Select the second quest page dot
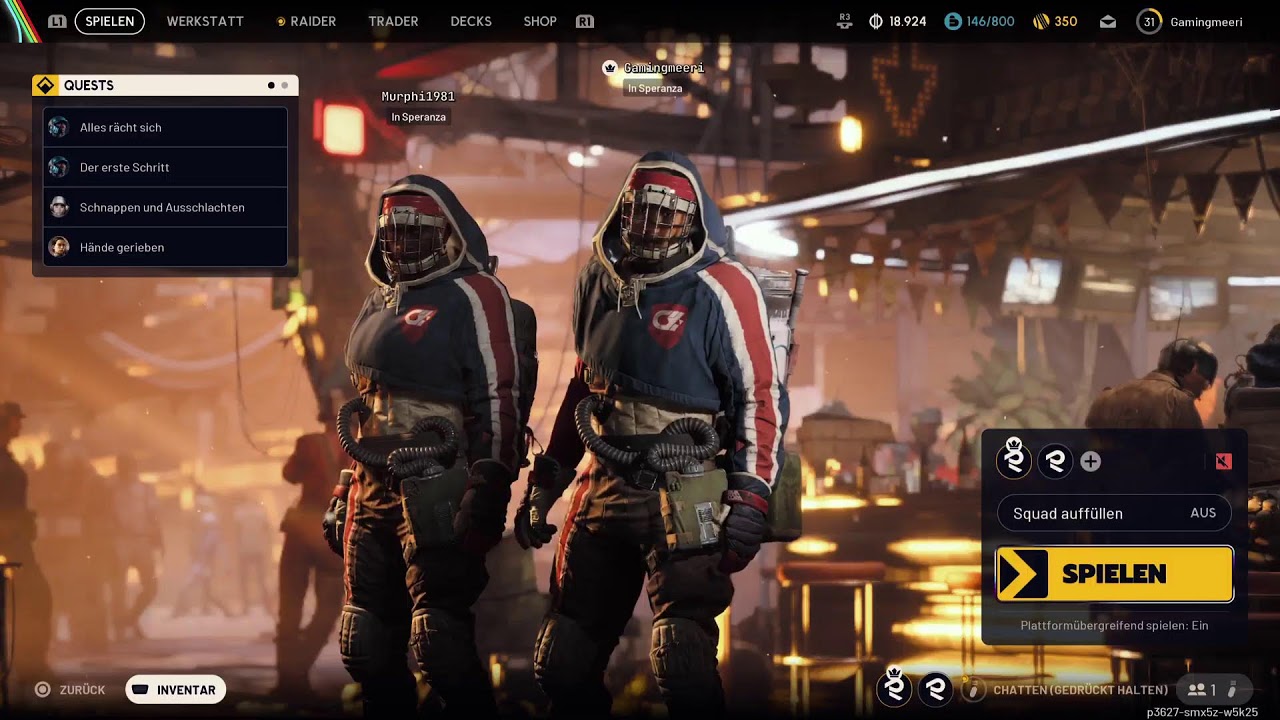1280x720 pixels. tap(284, 86)
